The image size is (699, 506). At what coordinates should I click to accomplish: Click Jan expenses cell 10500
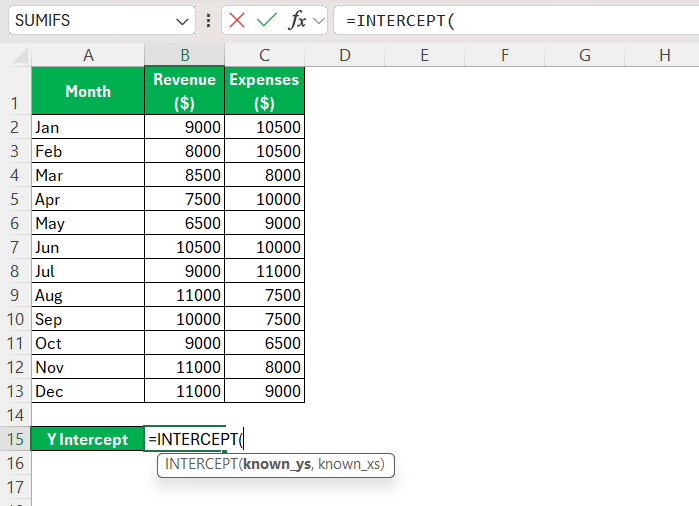264,127
